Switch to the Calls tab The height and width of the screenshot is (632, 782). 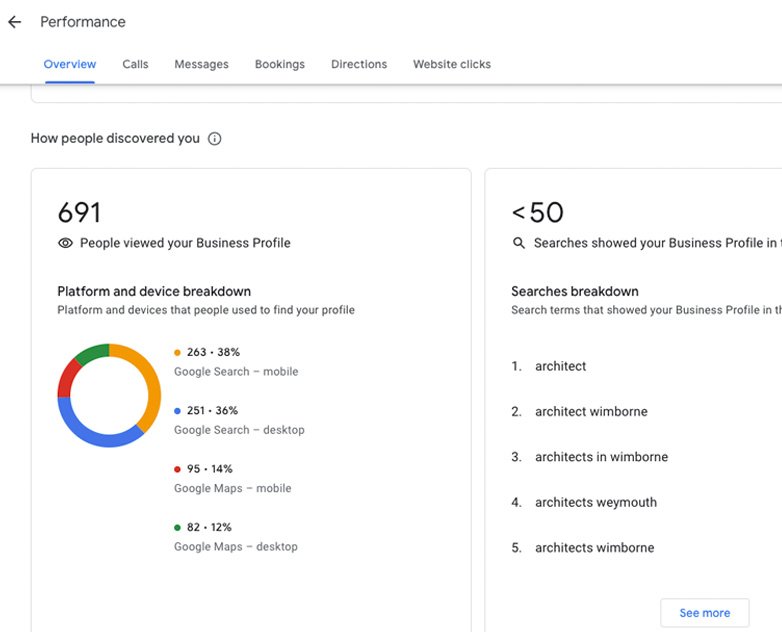pyautogui.click(x=135, y=64)
